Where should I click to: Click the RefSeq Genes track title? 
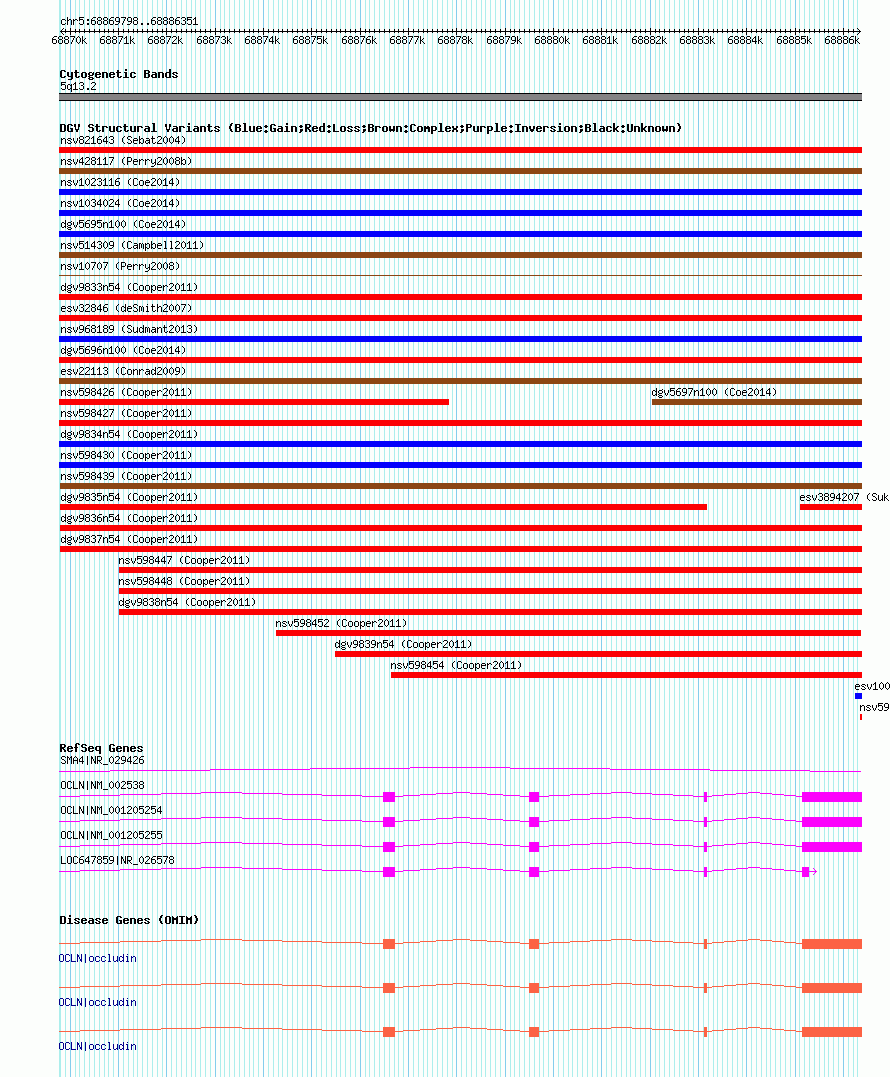[x=102, y=748]
